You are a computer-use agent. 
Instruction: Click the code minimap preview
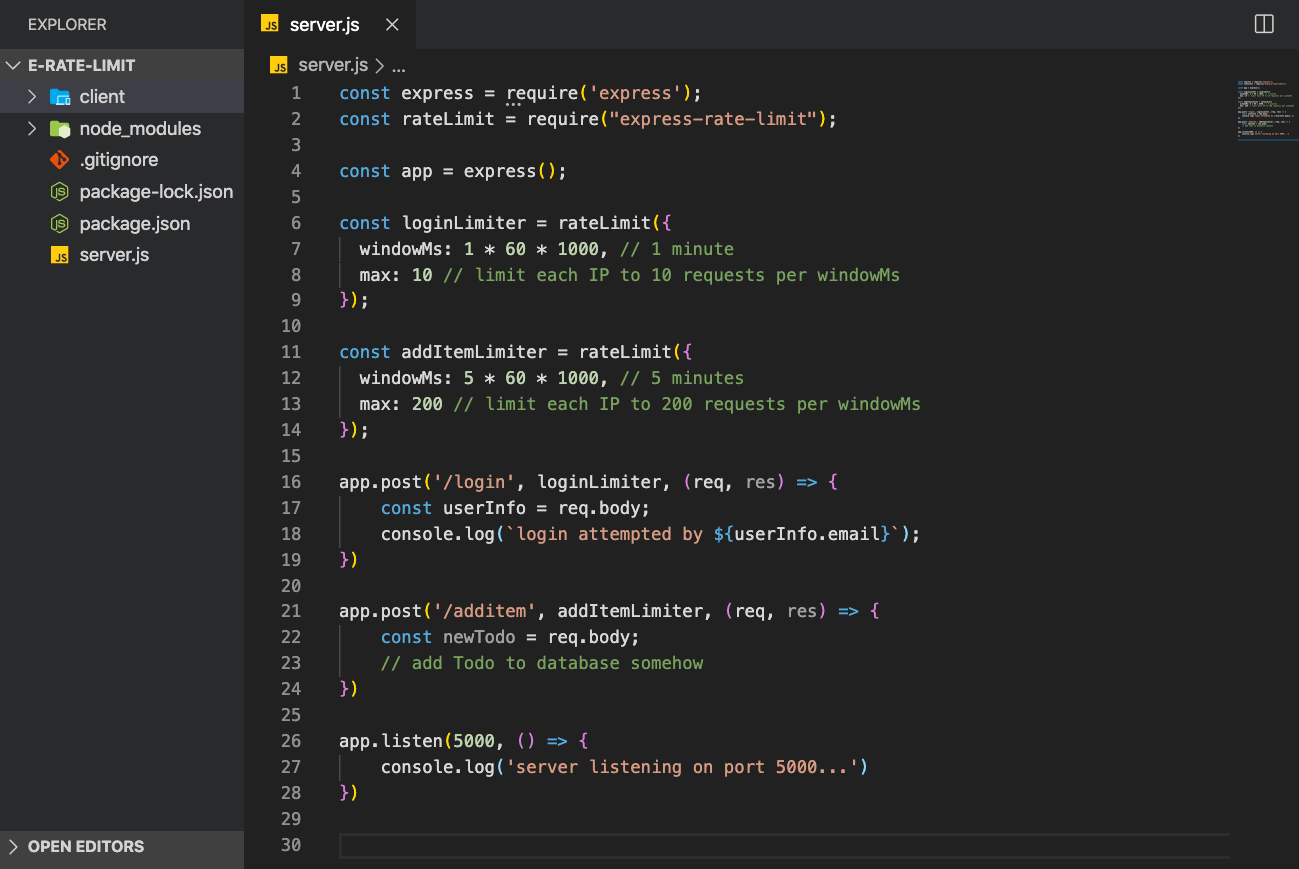[x=1265, y=110]
